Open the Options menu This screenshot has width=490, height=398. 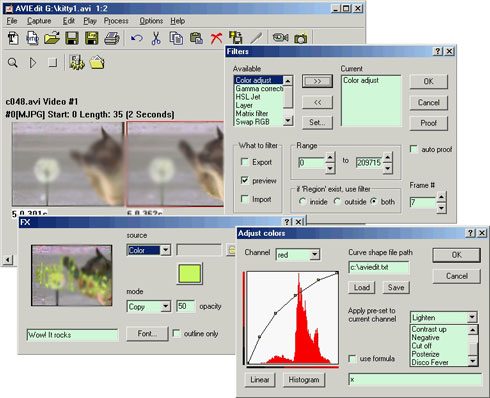click(151, 21)
